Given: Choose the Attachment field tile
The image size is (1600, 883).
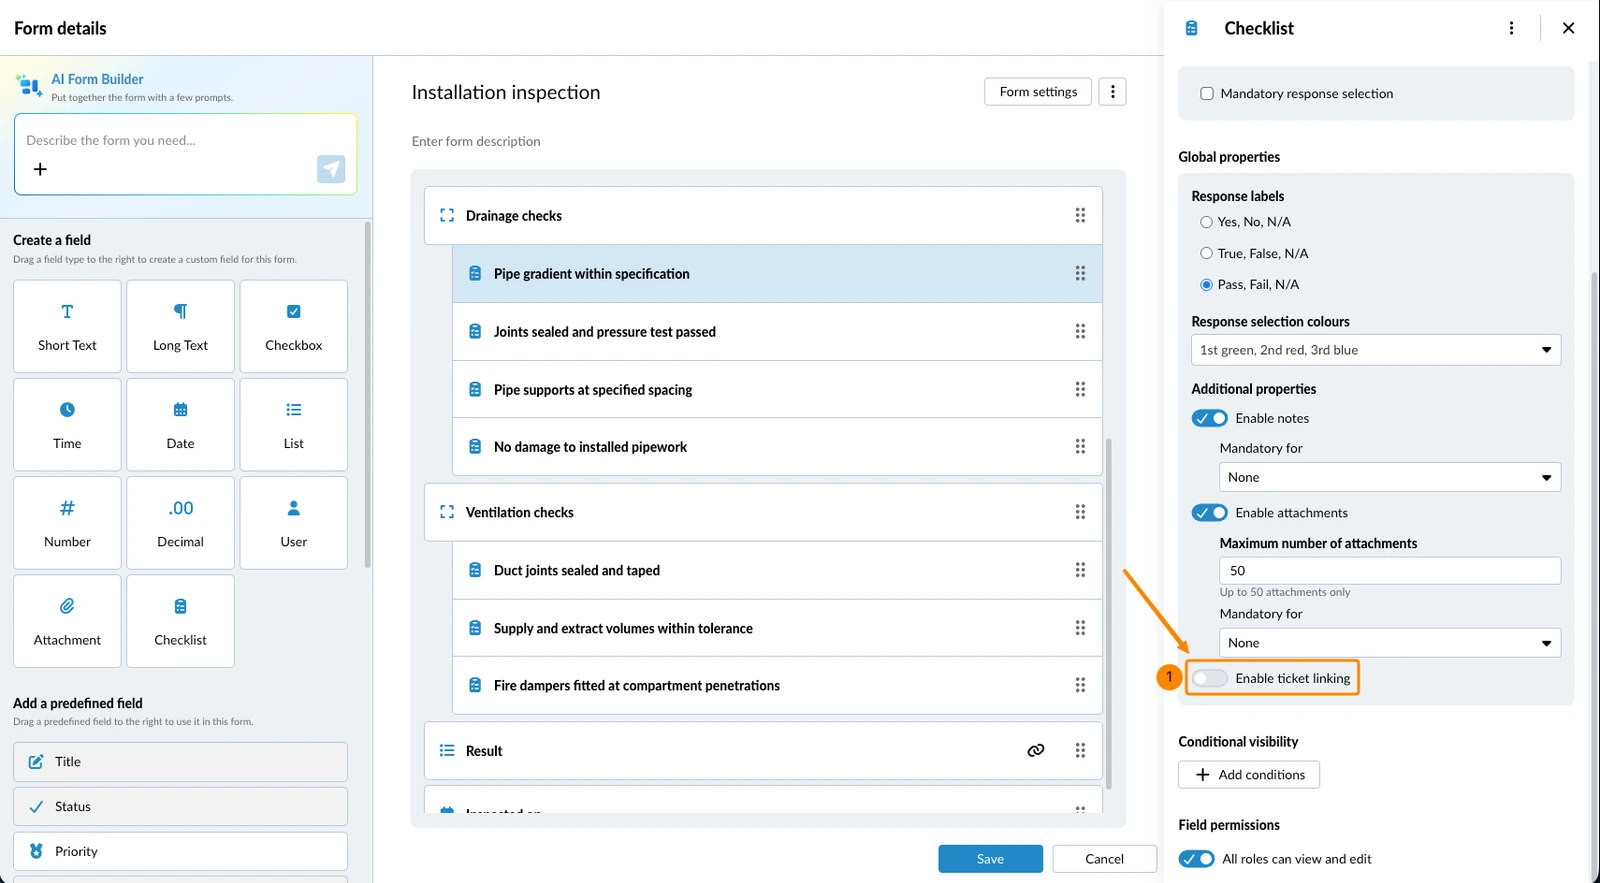Looking at the screenshot, I should point(67,621).
